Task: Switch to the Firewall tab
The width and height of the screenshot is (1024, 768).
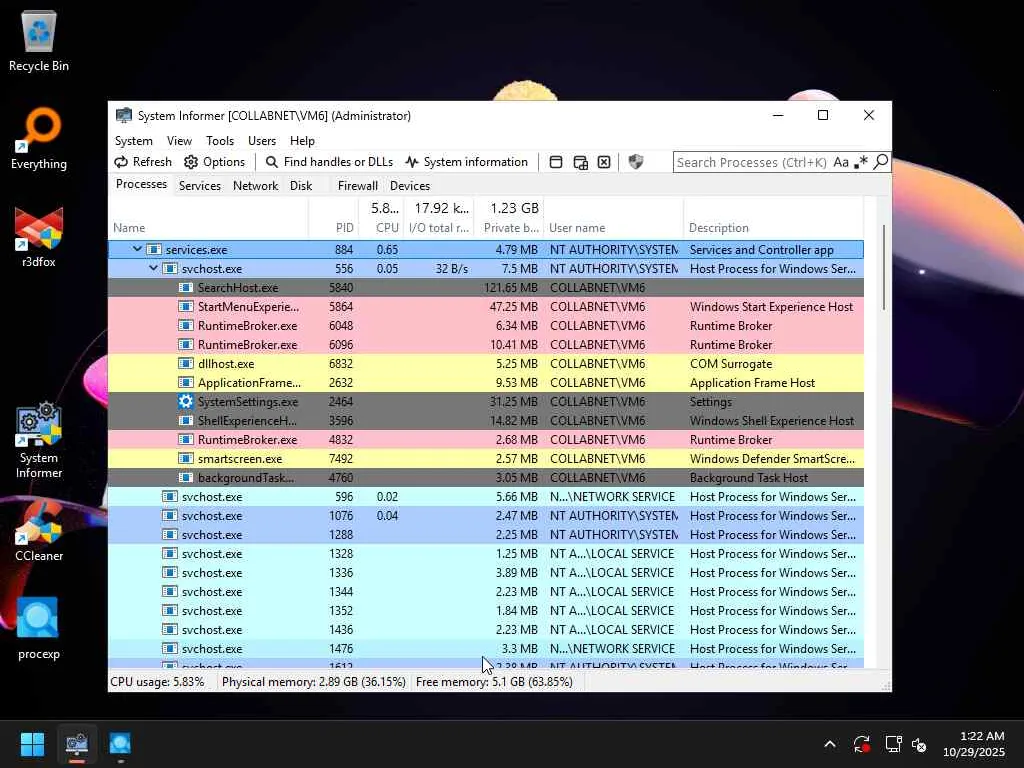Action: click(x=357, y=185)
